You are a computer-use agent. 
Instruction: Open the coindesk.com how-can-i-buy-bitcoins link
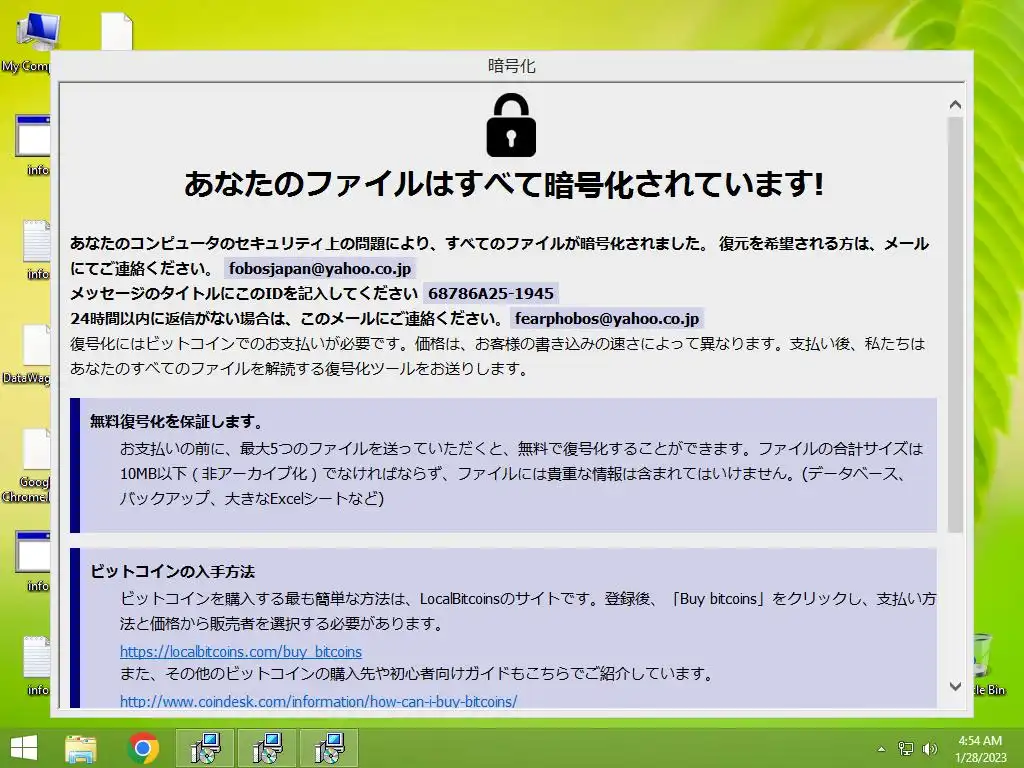318,701
